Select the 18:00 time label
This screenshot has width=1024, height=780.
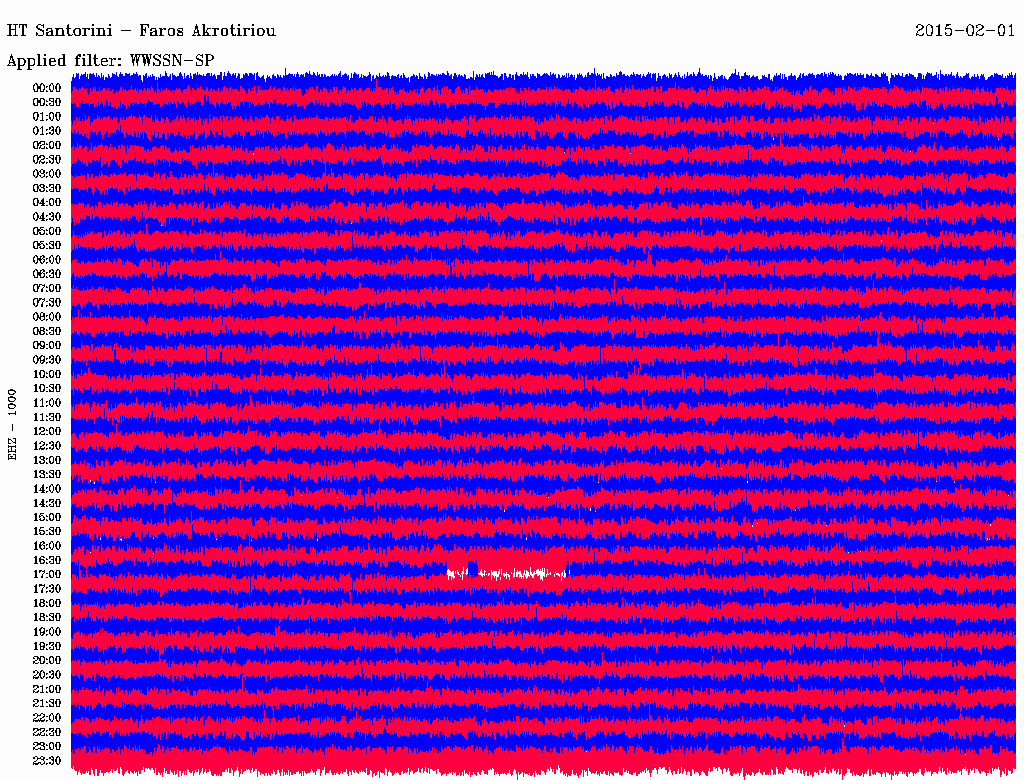point(47,603)
